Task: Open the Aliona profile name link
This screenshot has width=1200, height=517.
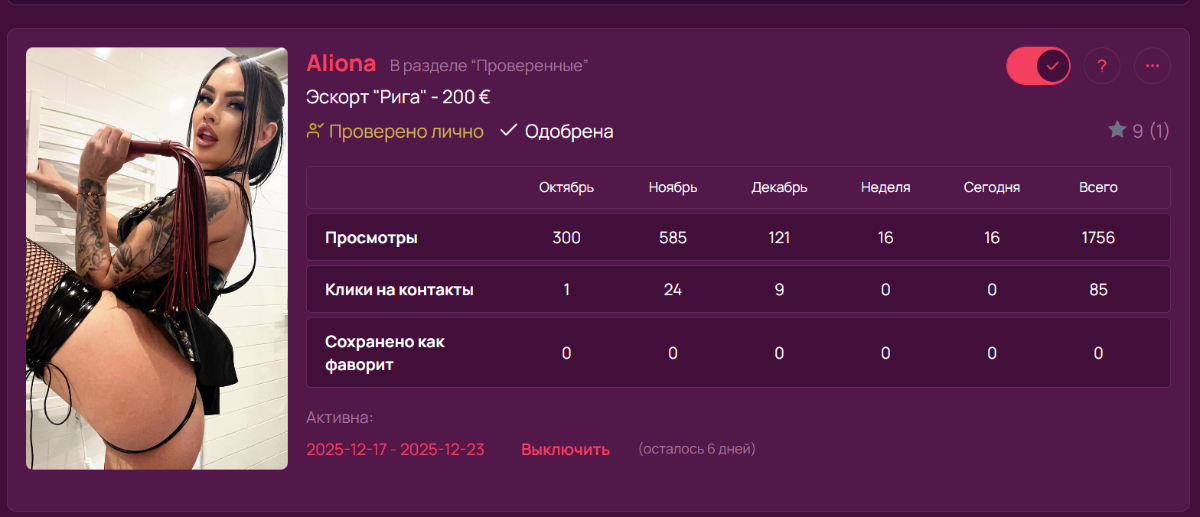Action: pyautogui.click(x=341, y=64)
